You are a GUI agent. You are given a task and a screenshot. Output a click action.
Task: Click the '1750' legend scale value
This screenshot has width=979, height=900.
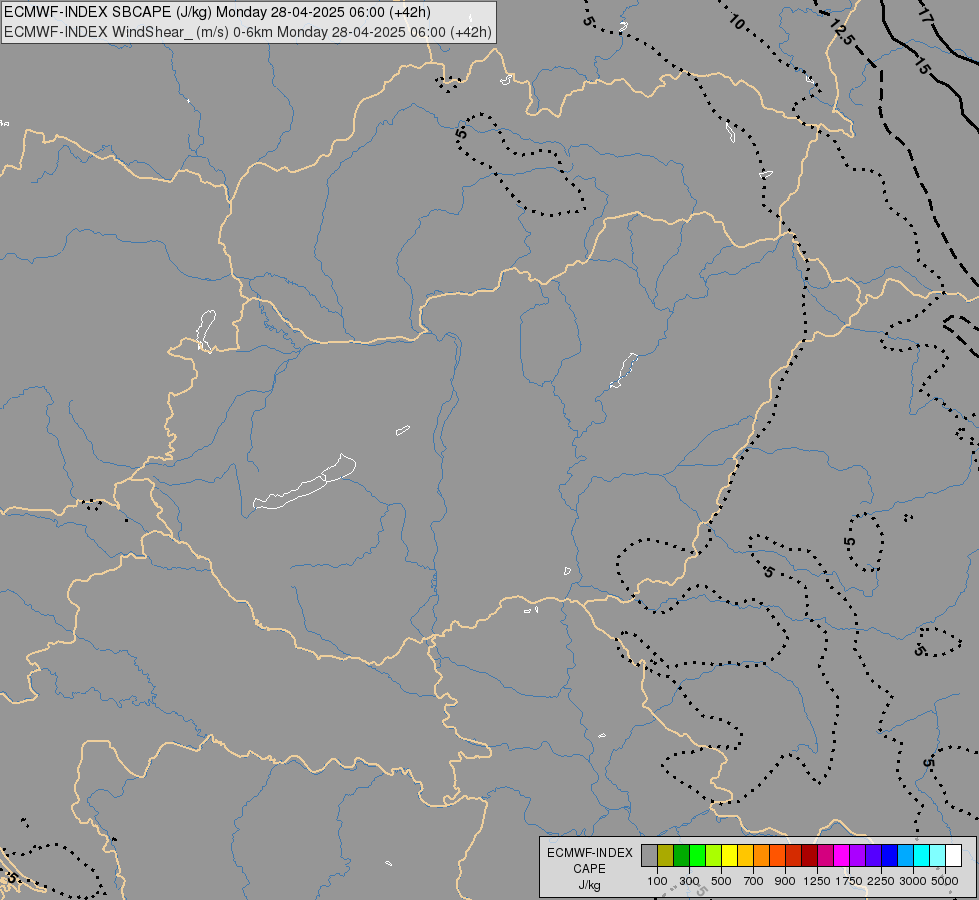click(849, 881)
